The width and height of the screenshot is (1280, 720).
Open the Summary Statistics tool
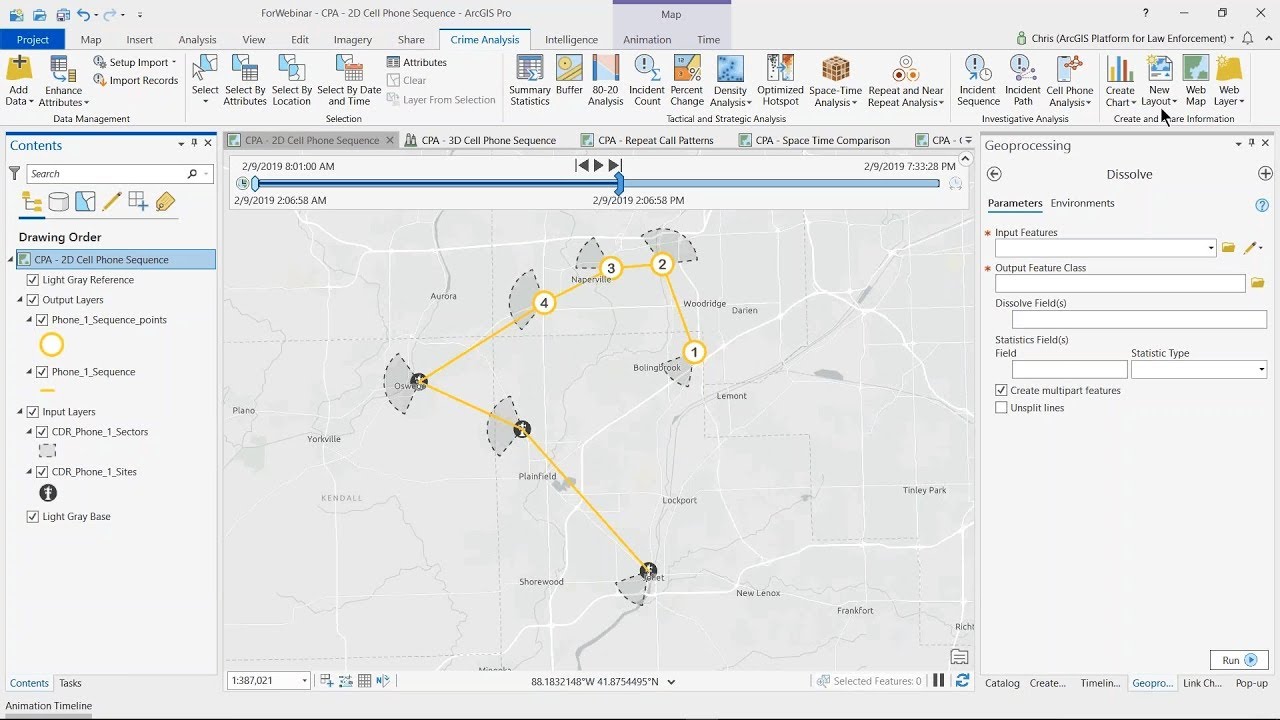(529, 80)
